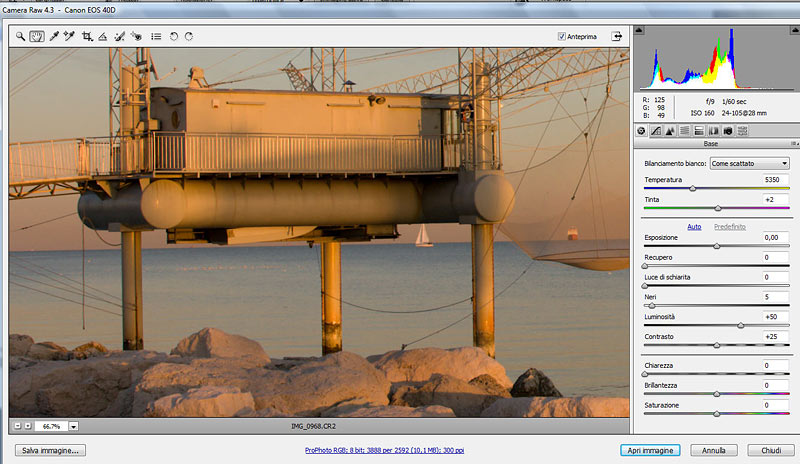800x464 pixels.
Task: Toggle full screen mode icon
Action: tap(617, 36)
